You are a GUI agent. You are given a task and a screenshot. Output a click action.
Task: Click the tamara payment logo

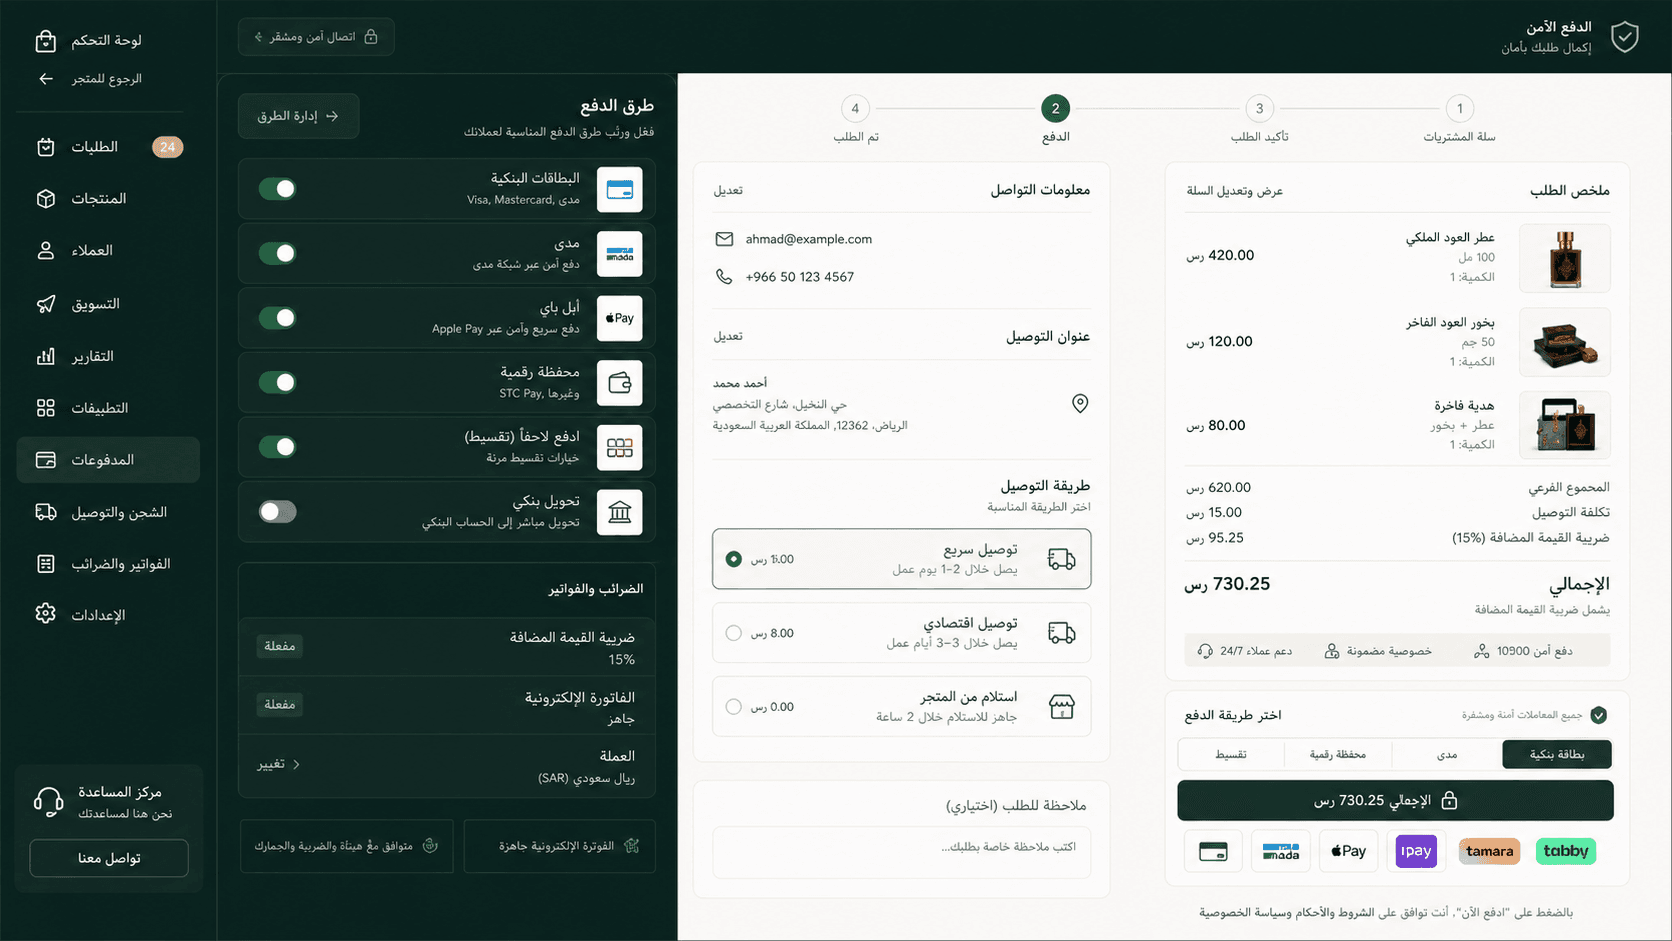pyautogui.click(x=1489, y=851)
